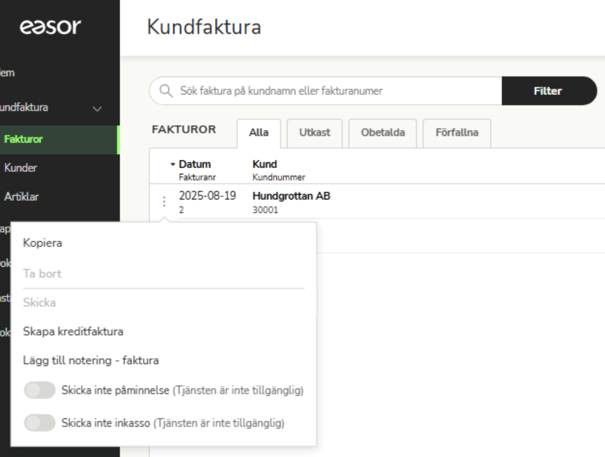Viewport: 605px width, 457px height.
Task: Click the Kundfaktura page heading
Action: pyautogui.click(x=204, y=27)
